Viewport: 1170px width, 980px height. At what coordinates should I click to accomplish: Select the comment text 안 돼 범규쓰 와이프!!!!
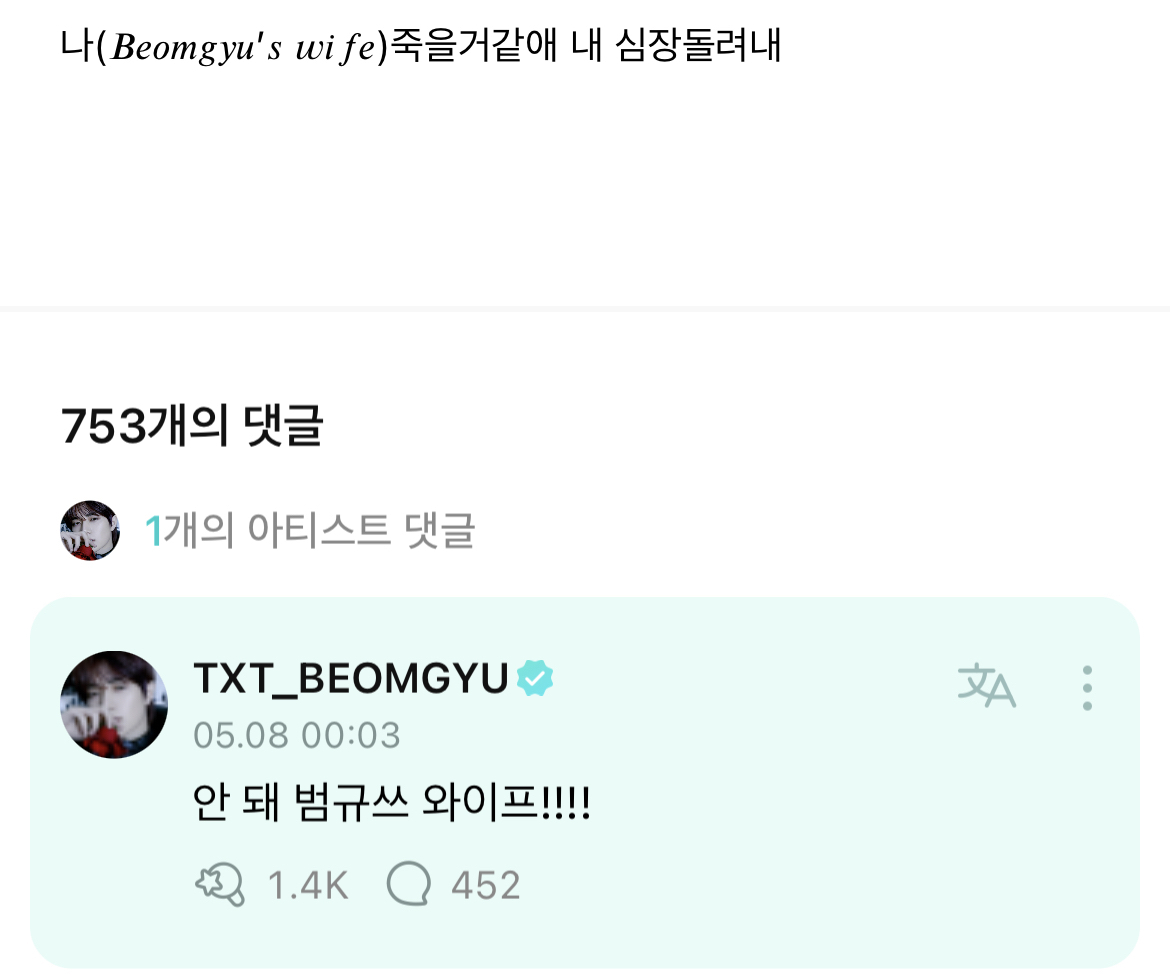392,802
